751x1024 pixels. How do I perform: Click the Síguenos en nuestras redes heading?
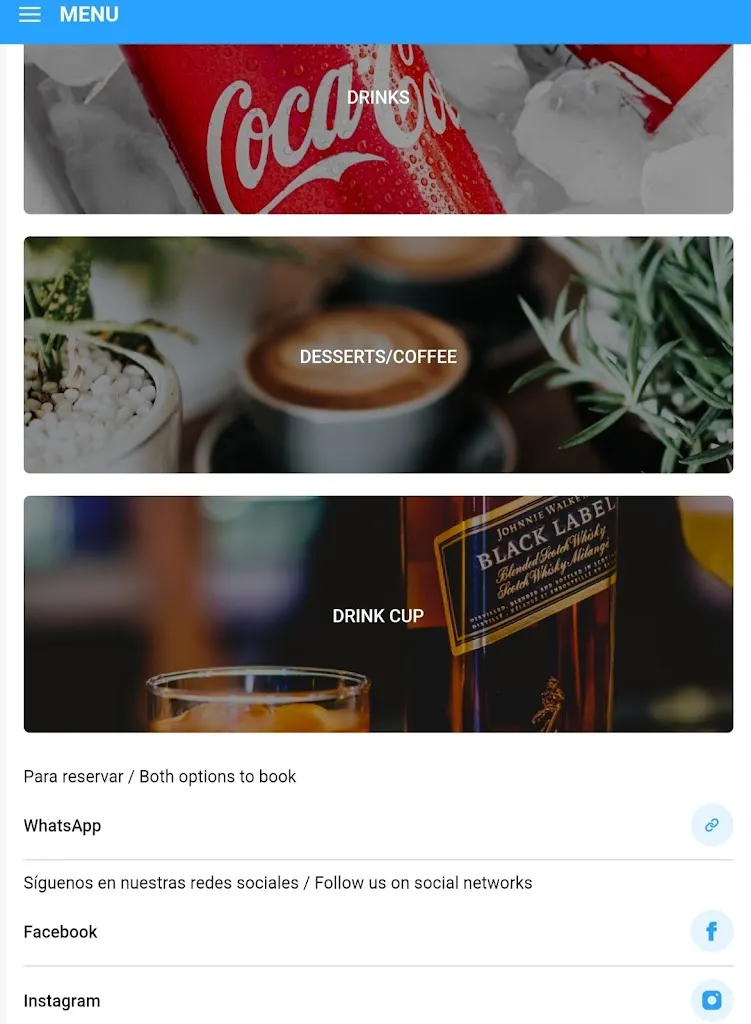pyautogui.click(x=278, y=883)
